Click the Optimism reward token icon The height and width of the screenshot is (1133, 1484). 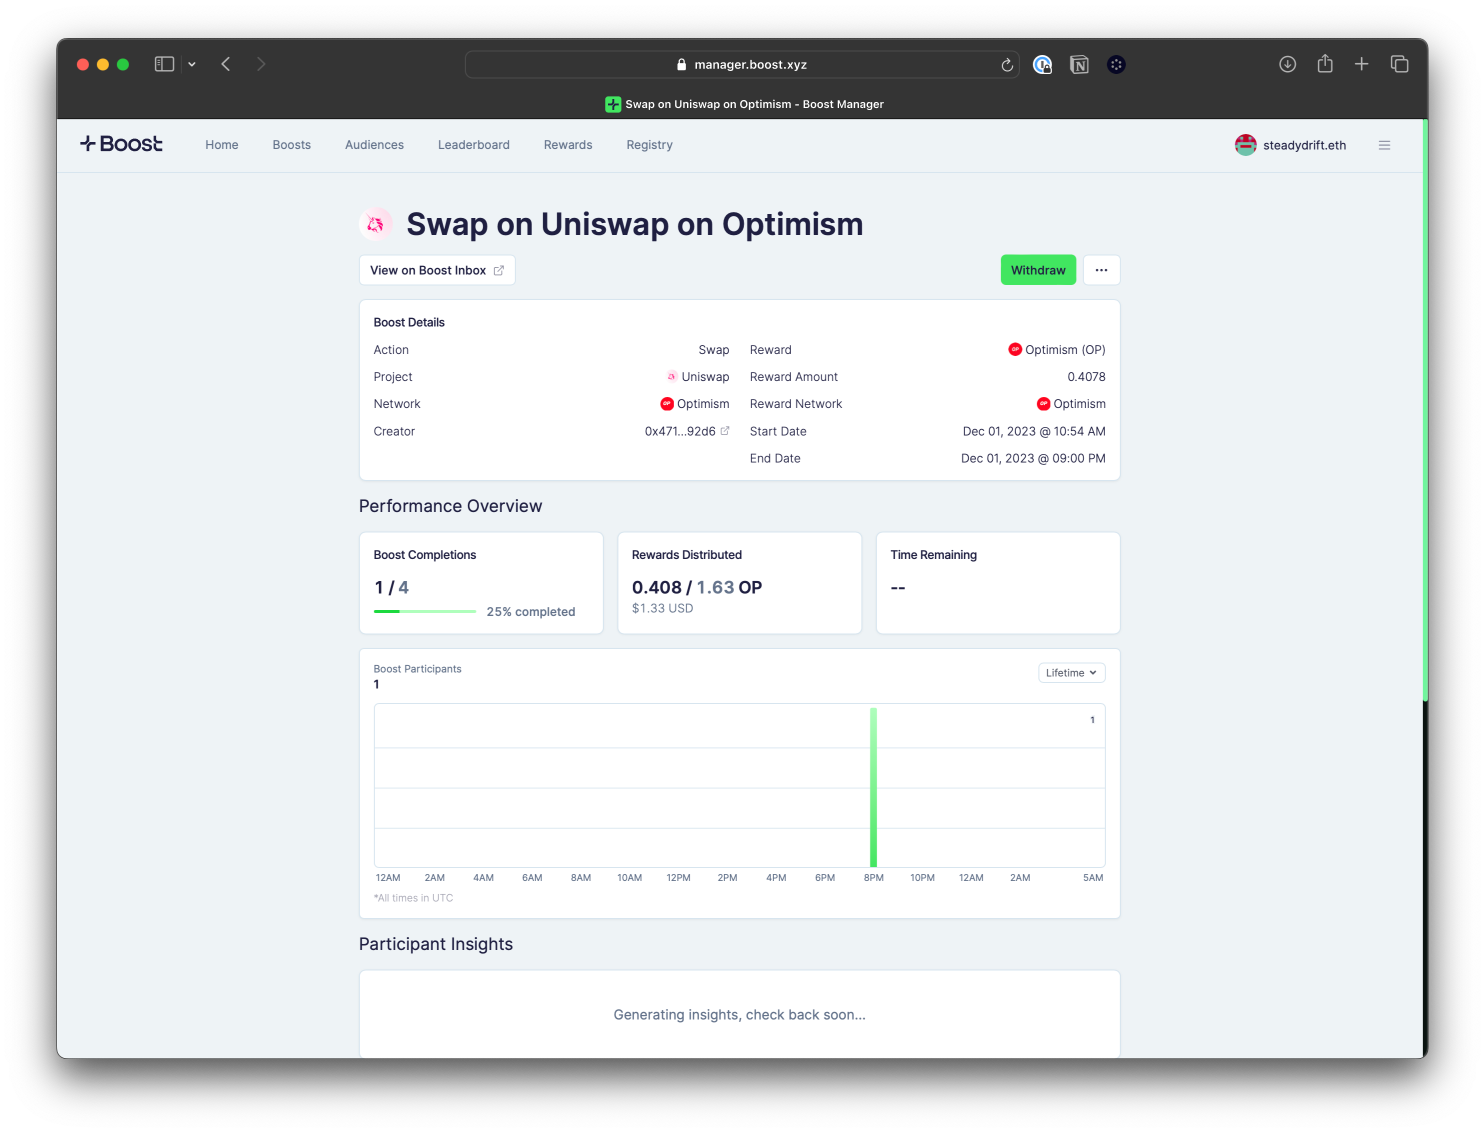click(x=1014, y=350)
